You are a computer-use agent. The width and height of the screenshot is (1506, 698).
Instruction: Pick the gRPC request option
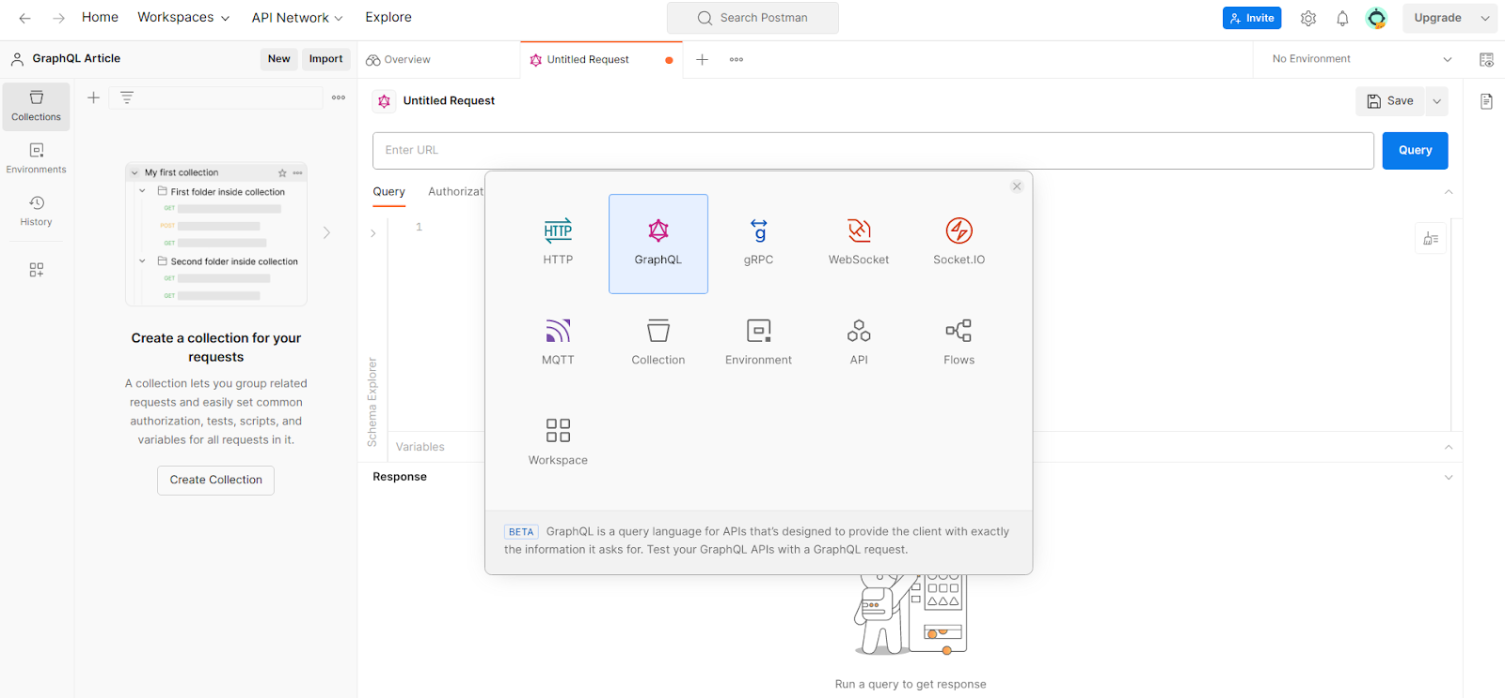click(758, 243)
